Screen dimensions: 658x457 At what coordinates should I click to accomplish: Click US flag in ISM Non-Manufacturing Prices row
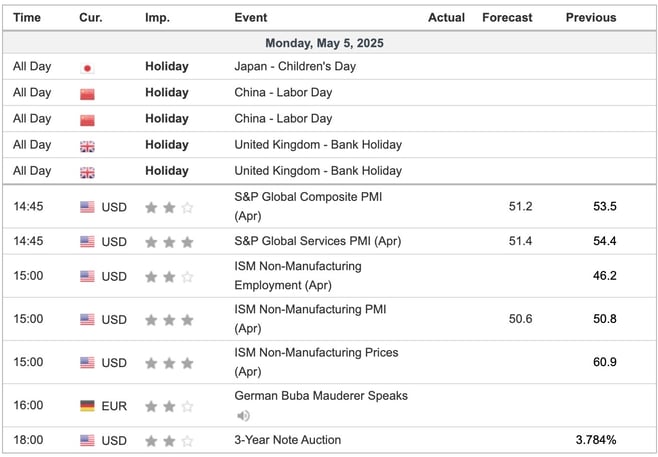coord(87,363)
